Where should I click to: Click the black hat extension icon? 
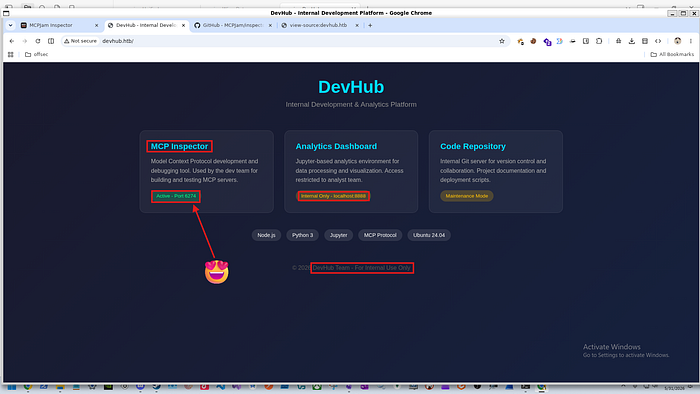pos(573,41)
